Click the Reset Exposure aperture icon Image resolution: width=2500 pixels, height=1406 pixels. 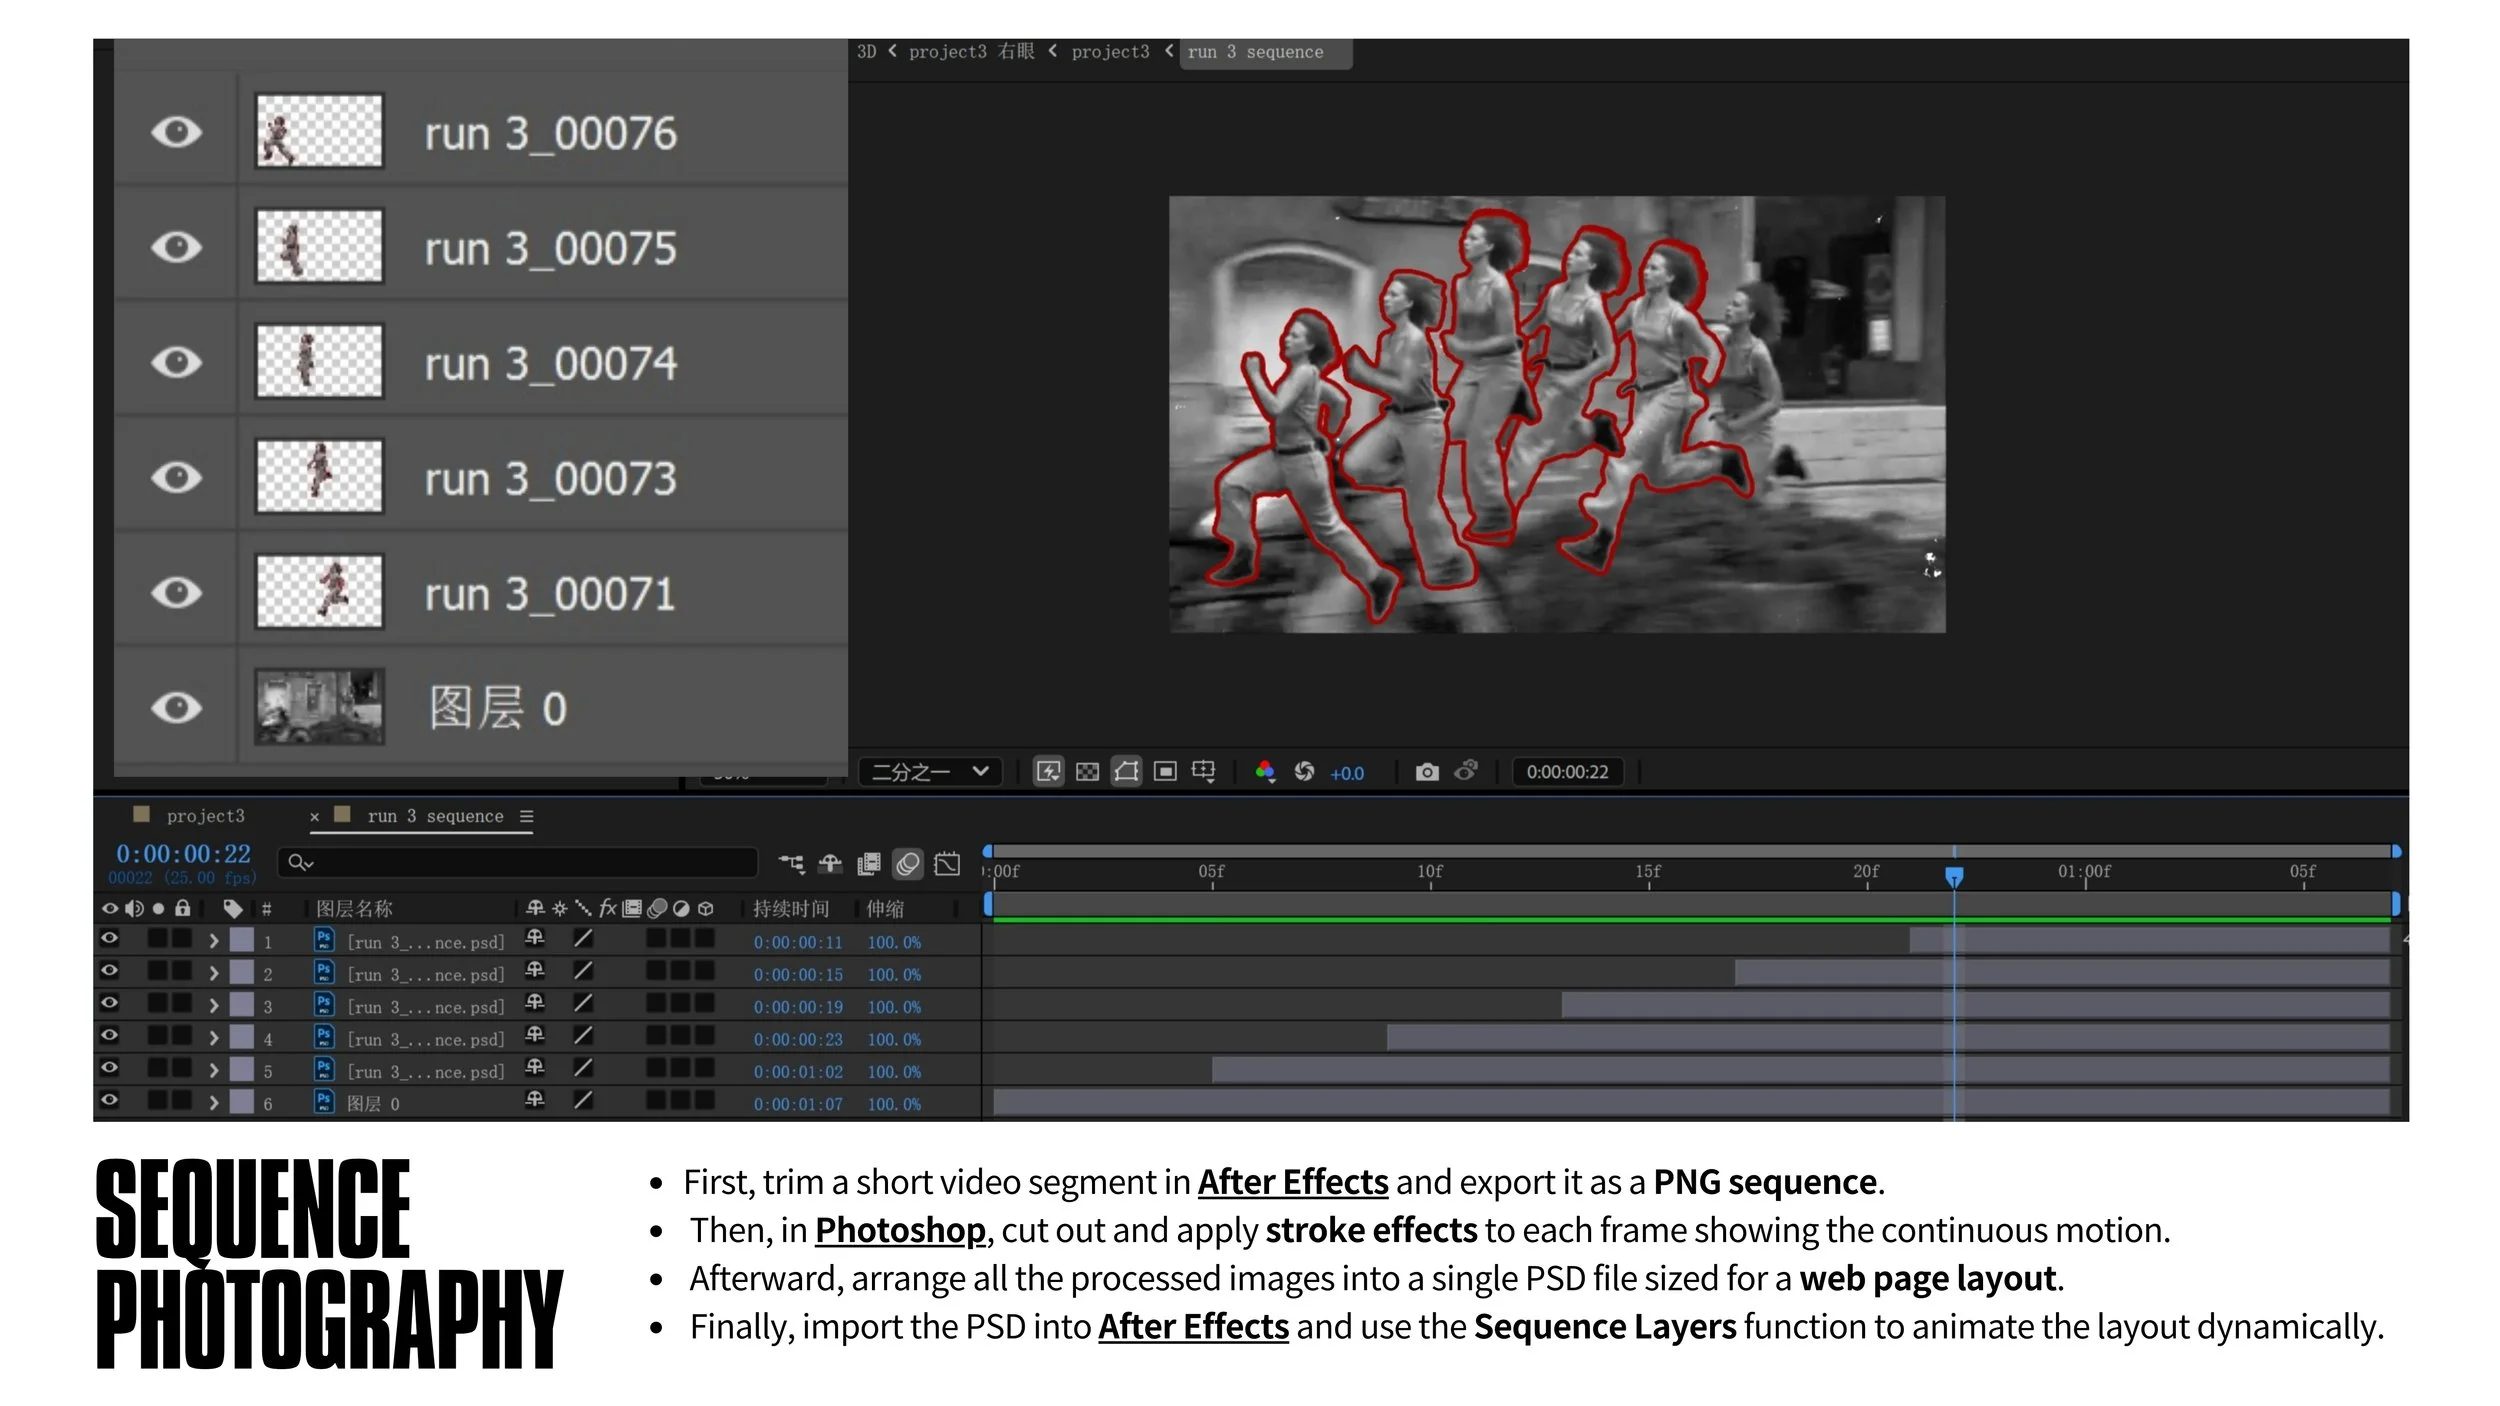[1304, 772]
